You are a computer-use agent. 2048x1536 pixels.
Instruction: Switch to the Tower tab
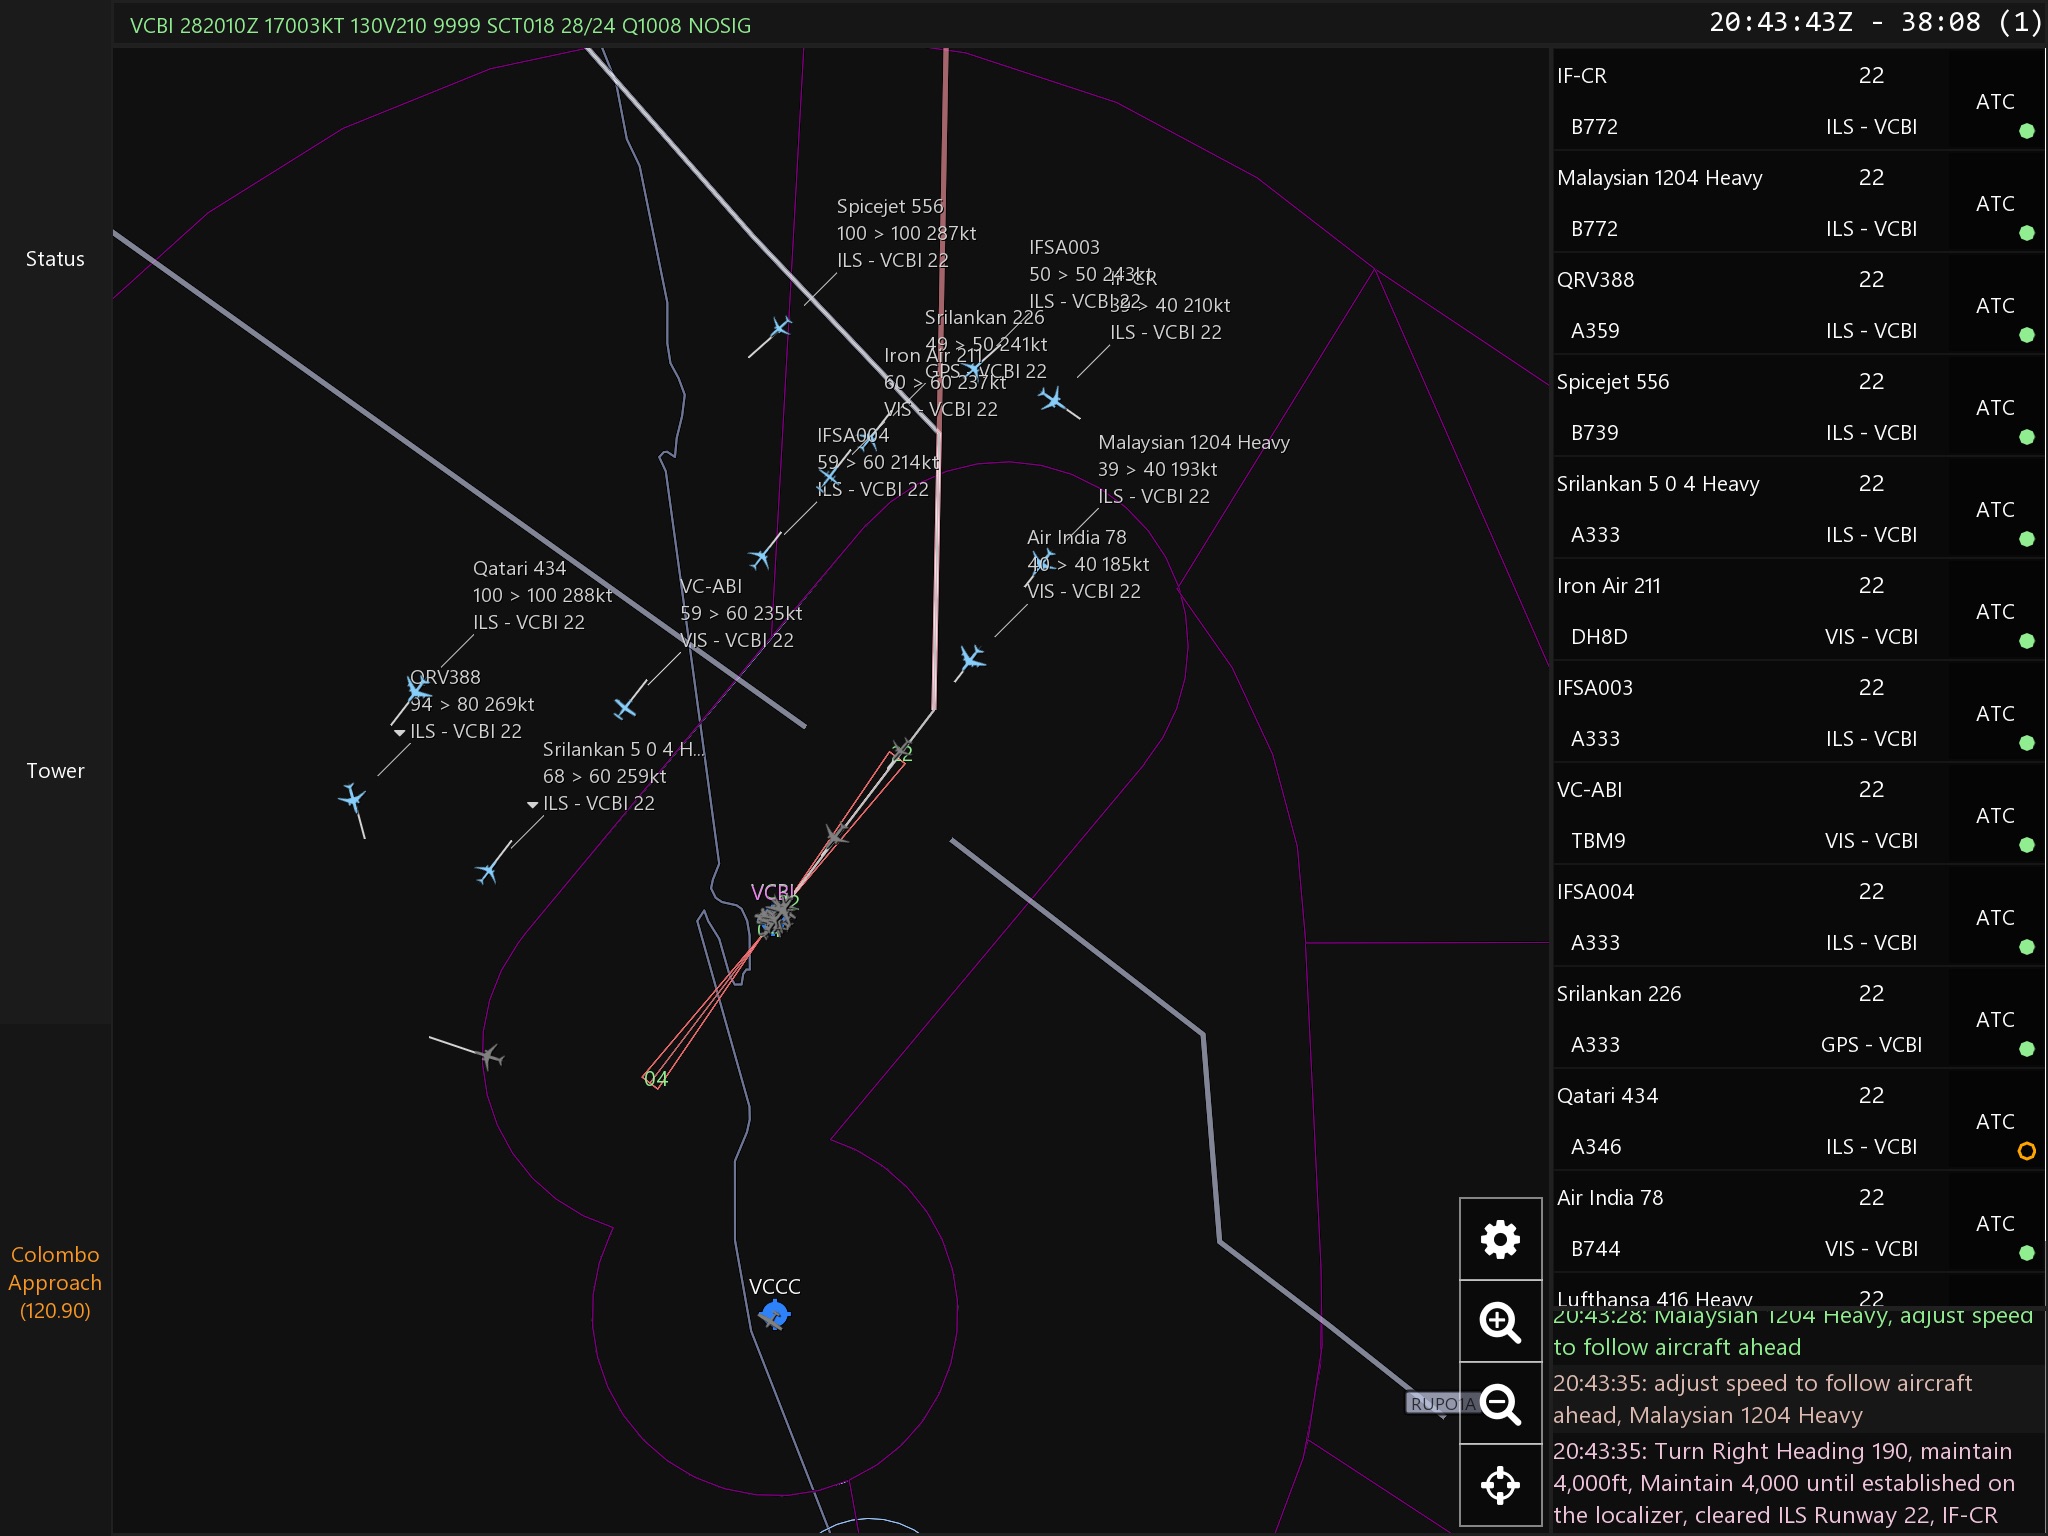[x=55, y=771]
